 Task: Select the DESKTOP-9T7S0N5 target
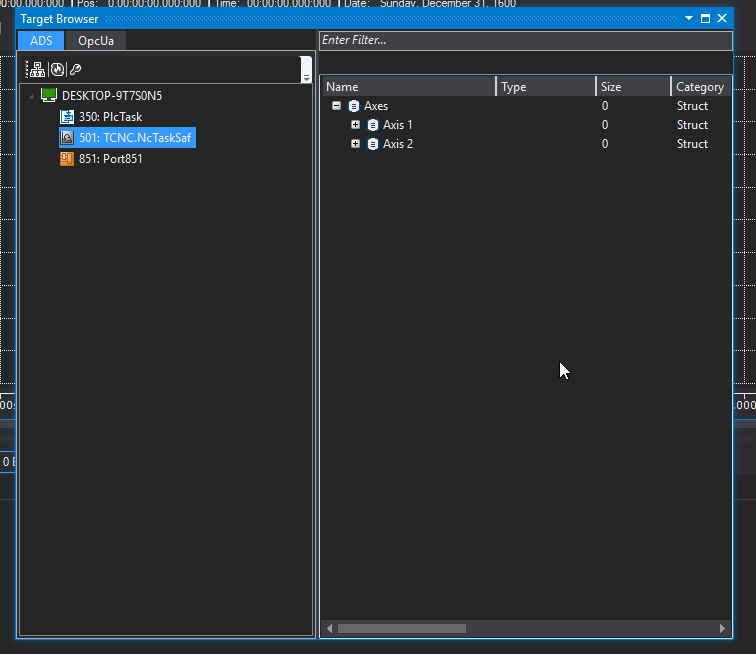click(112, 95)
